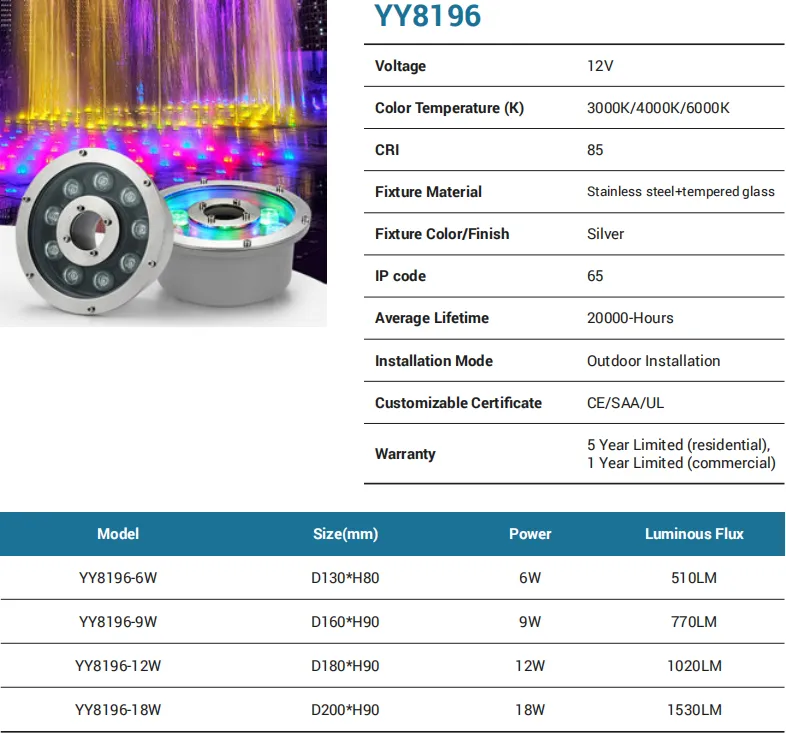The image size is (786, 734).
Task: Click the Fixture Color/Finish label
Action: (442, 234)
